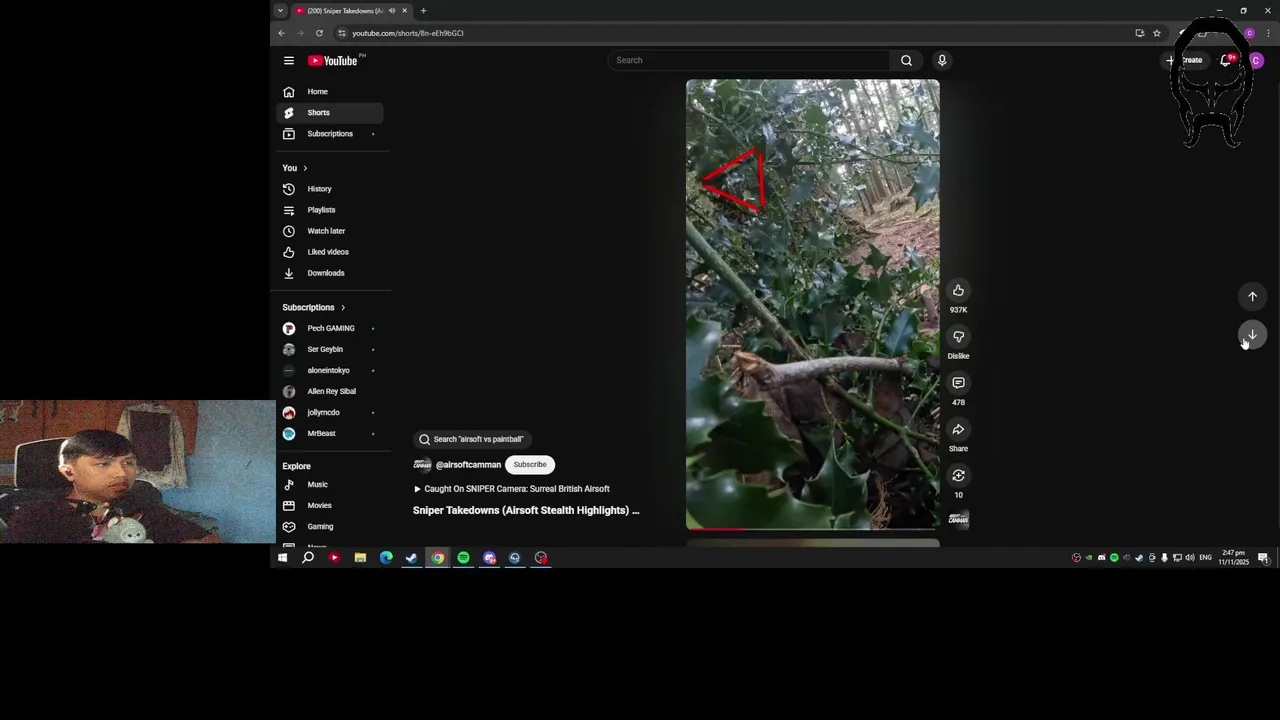Open airsoftcamman channel avatar
This screenshot has height=720, width=1280.
pos(422,465)
